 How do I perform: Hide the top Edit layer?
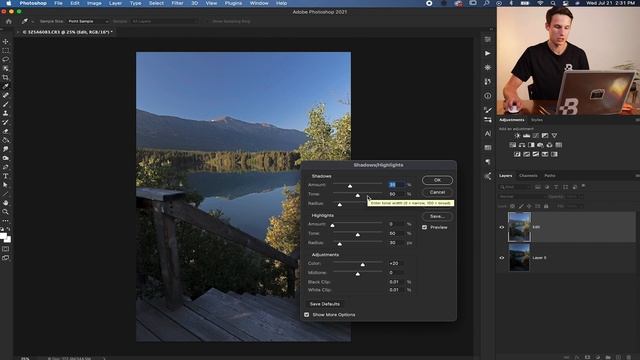coord(502,227)
